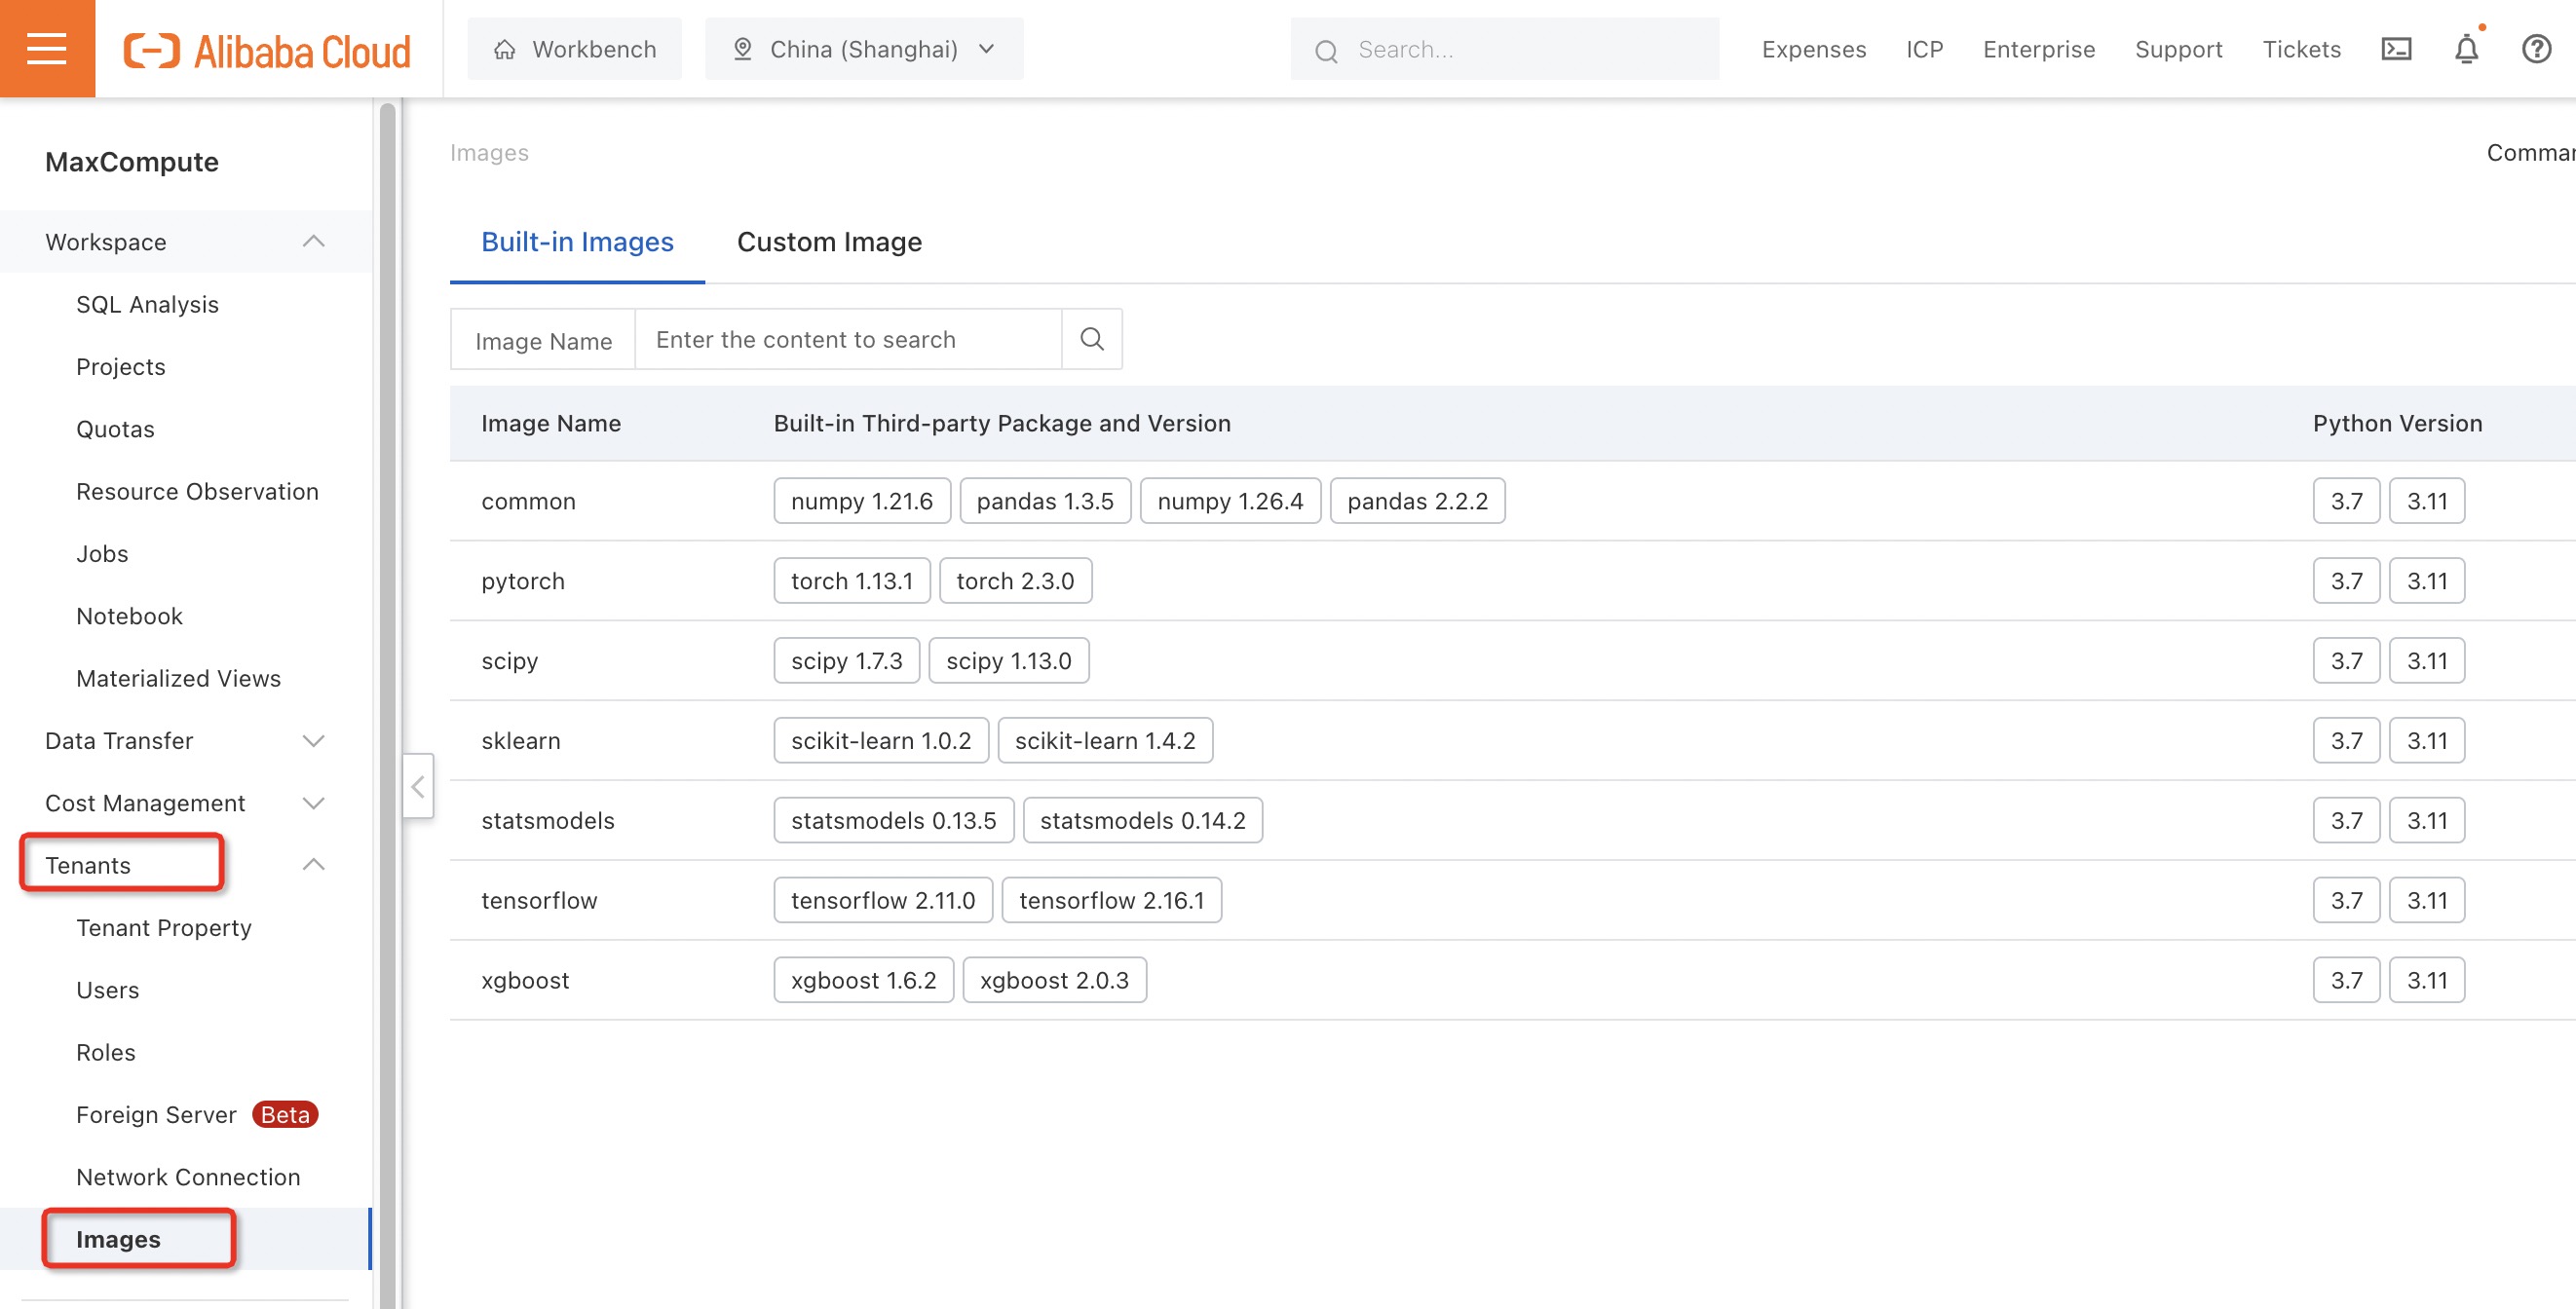Screen dimensions: 2576x1309
Task: Click the Alibaba Cloud logo
Action: pos(266,48)
